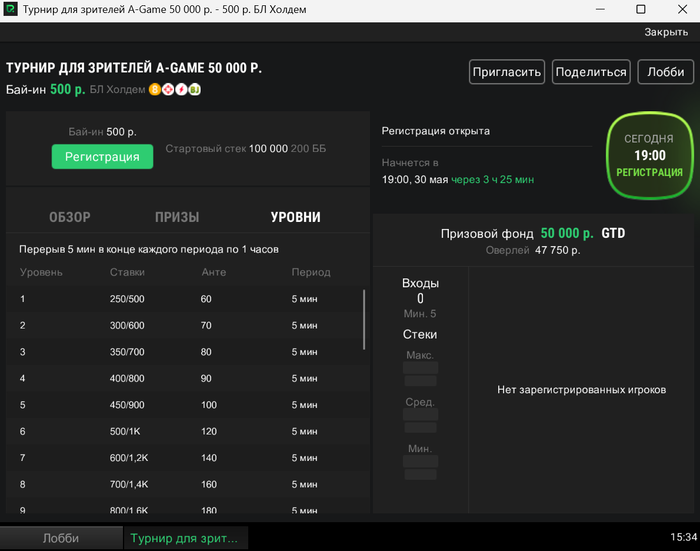Click the orange 8-max table icon
Viewport: 700px width, 551px height.
click(x=154, y=89)
